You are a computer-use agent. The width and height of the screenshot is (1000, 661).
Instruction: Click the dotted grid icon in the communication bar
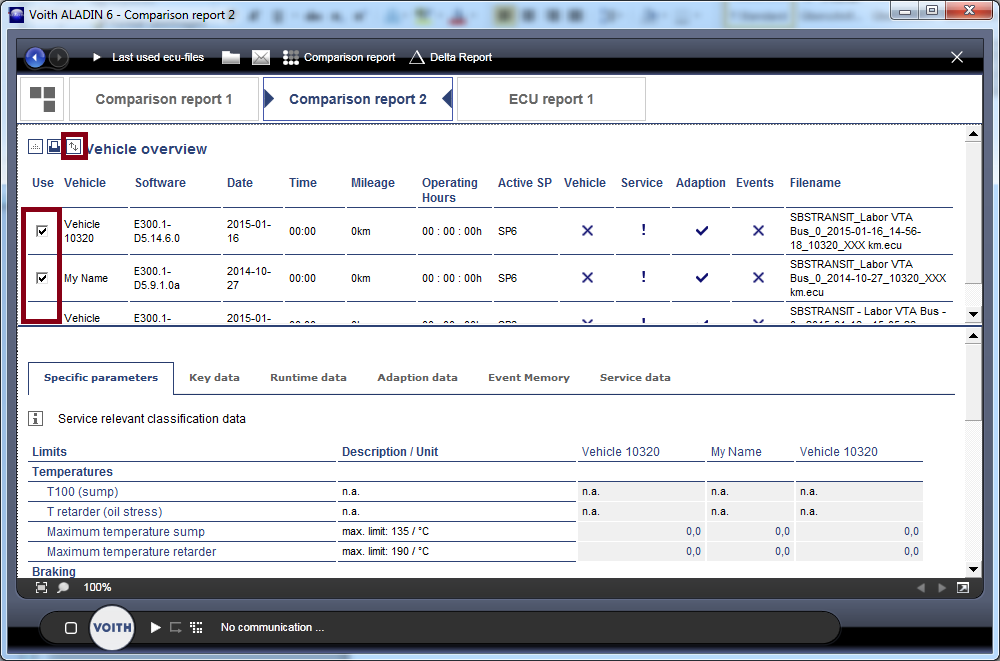coord(196,628)
